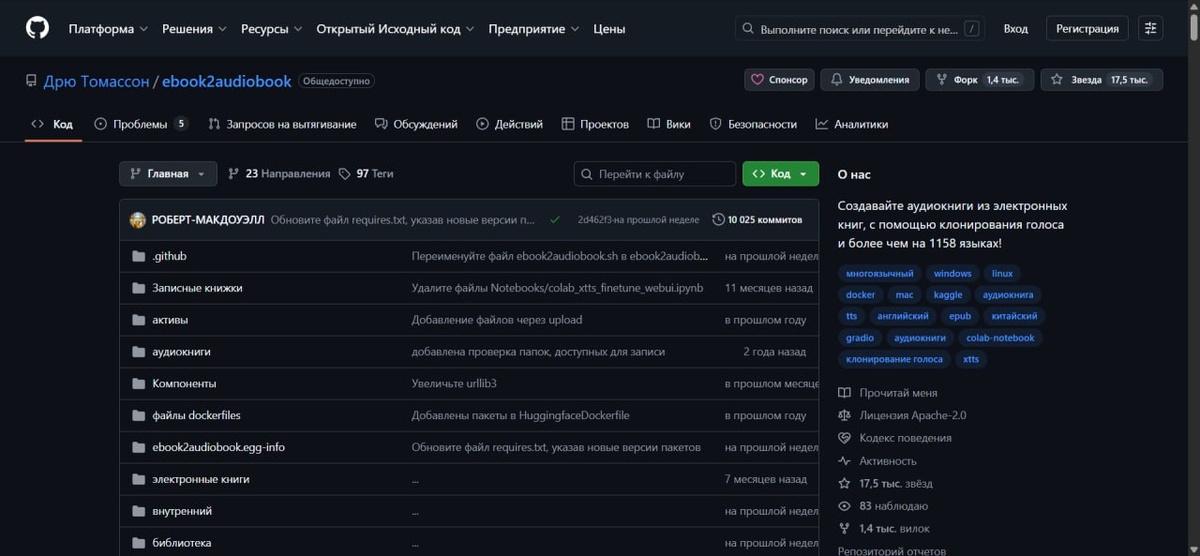Click the commit status checkmark icon
This screenshot has width=1200, height=556.
pyautogui.click(x=555, y=220)
